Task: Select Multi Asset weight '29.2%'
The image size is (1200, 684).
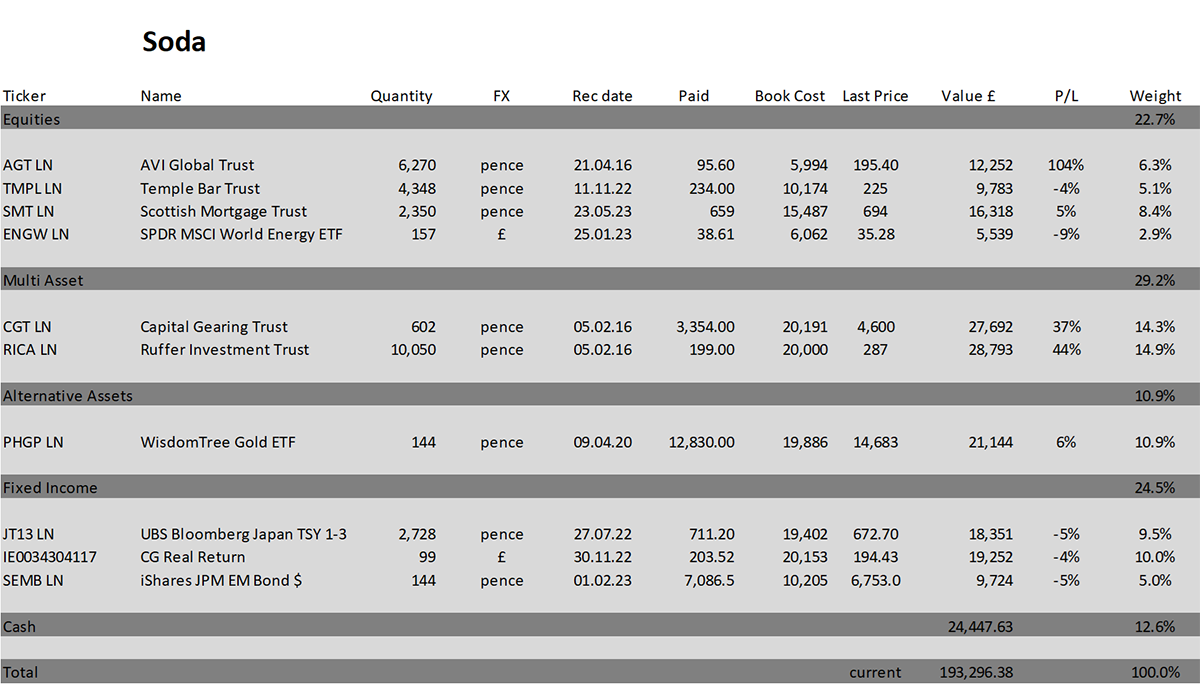Action: (1155, 281)
